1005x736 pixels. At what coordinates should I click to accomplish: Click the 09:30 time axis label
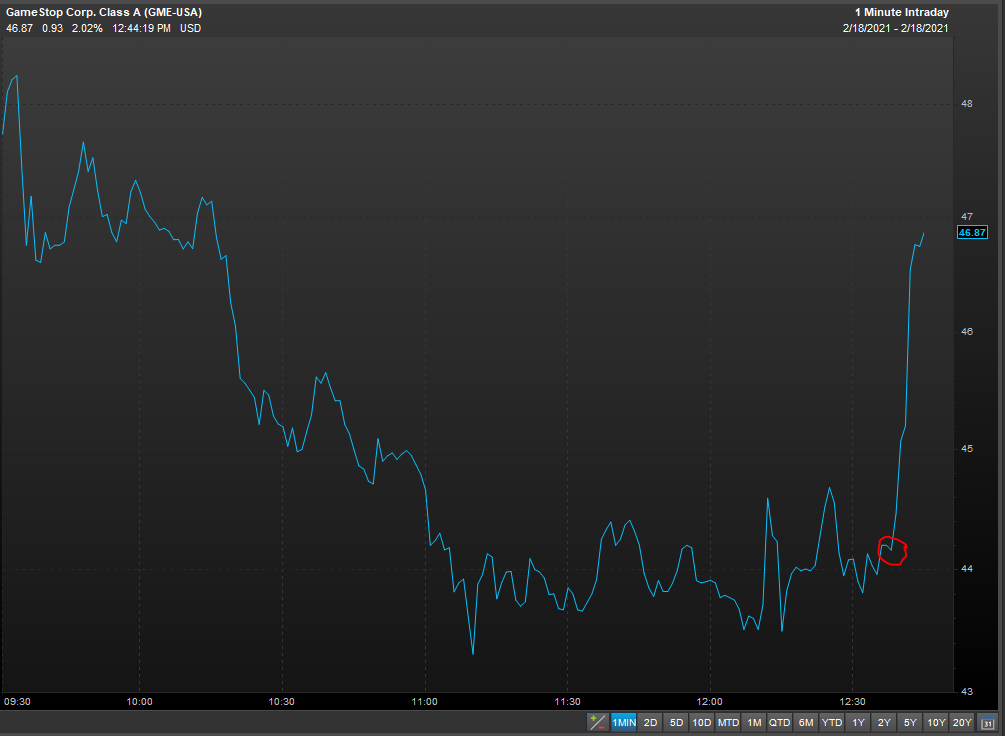click(17, 701)
